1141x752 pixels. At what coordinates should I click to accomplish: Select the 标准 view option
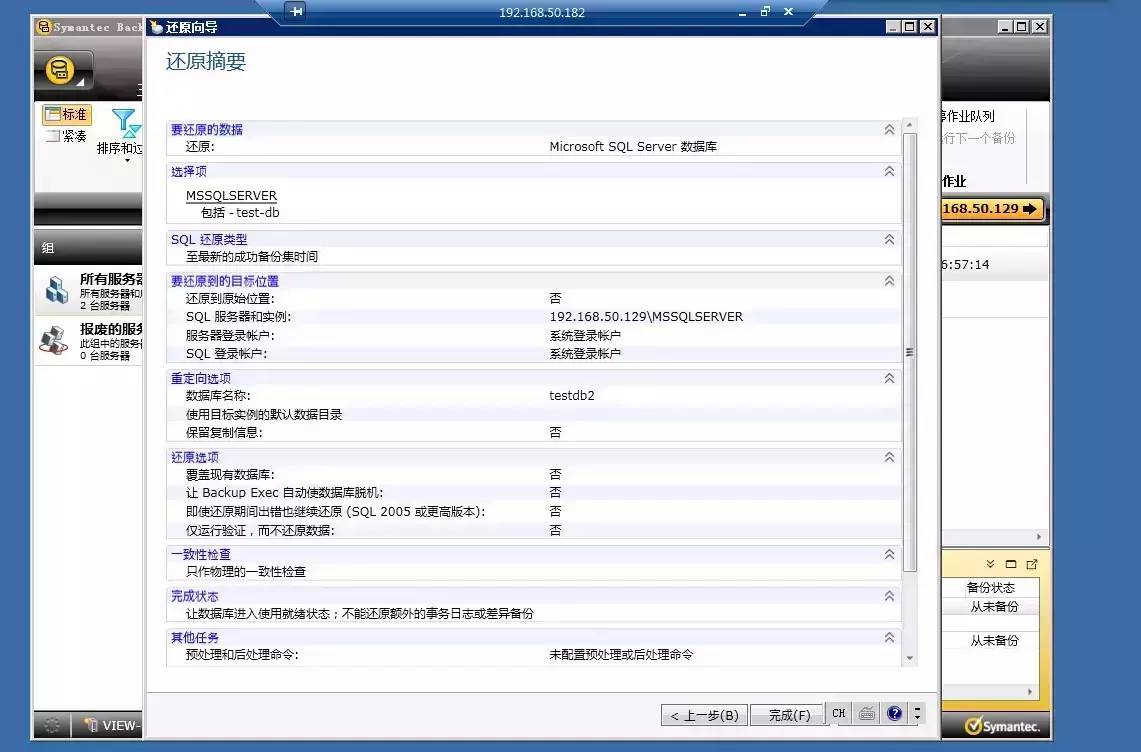(x=67, y=114)
